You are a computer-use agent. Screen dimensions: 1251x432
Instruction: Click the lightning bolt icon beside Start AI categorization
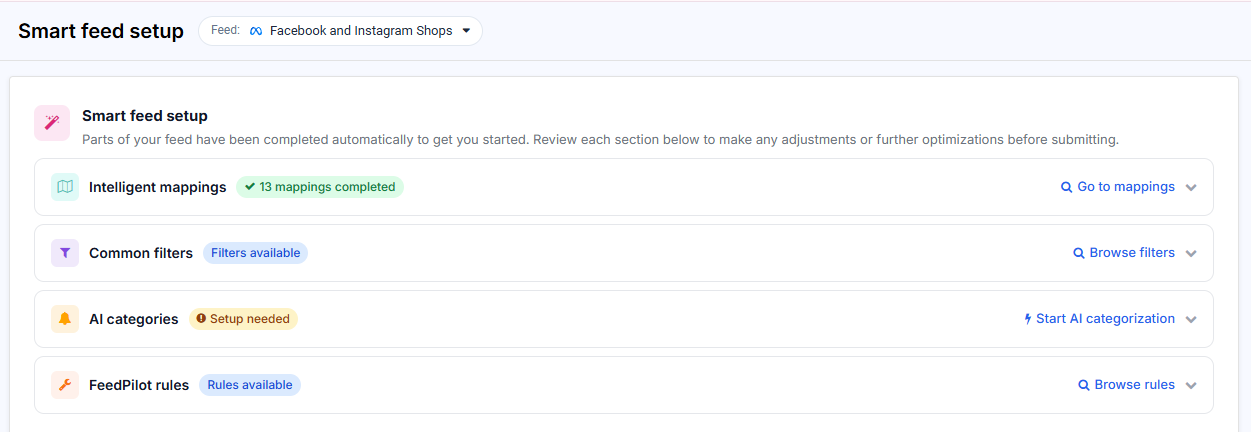tap(1027, 319)
